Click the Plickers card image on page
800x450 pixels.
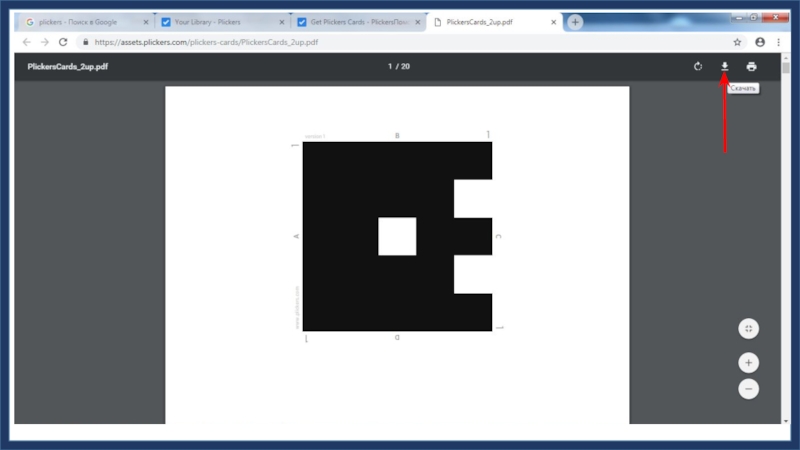click(397, 236)
